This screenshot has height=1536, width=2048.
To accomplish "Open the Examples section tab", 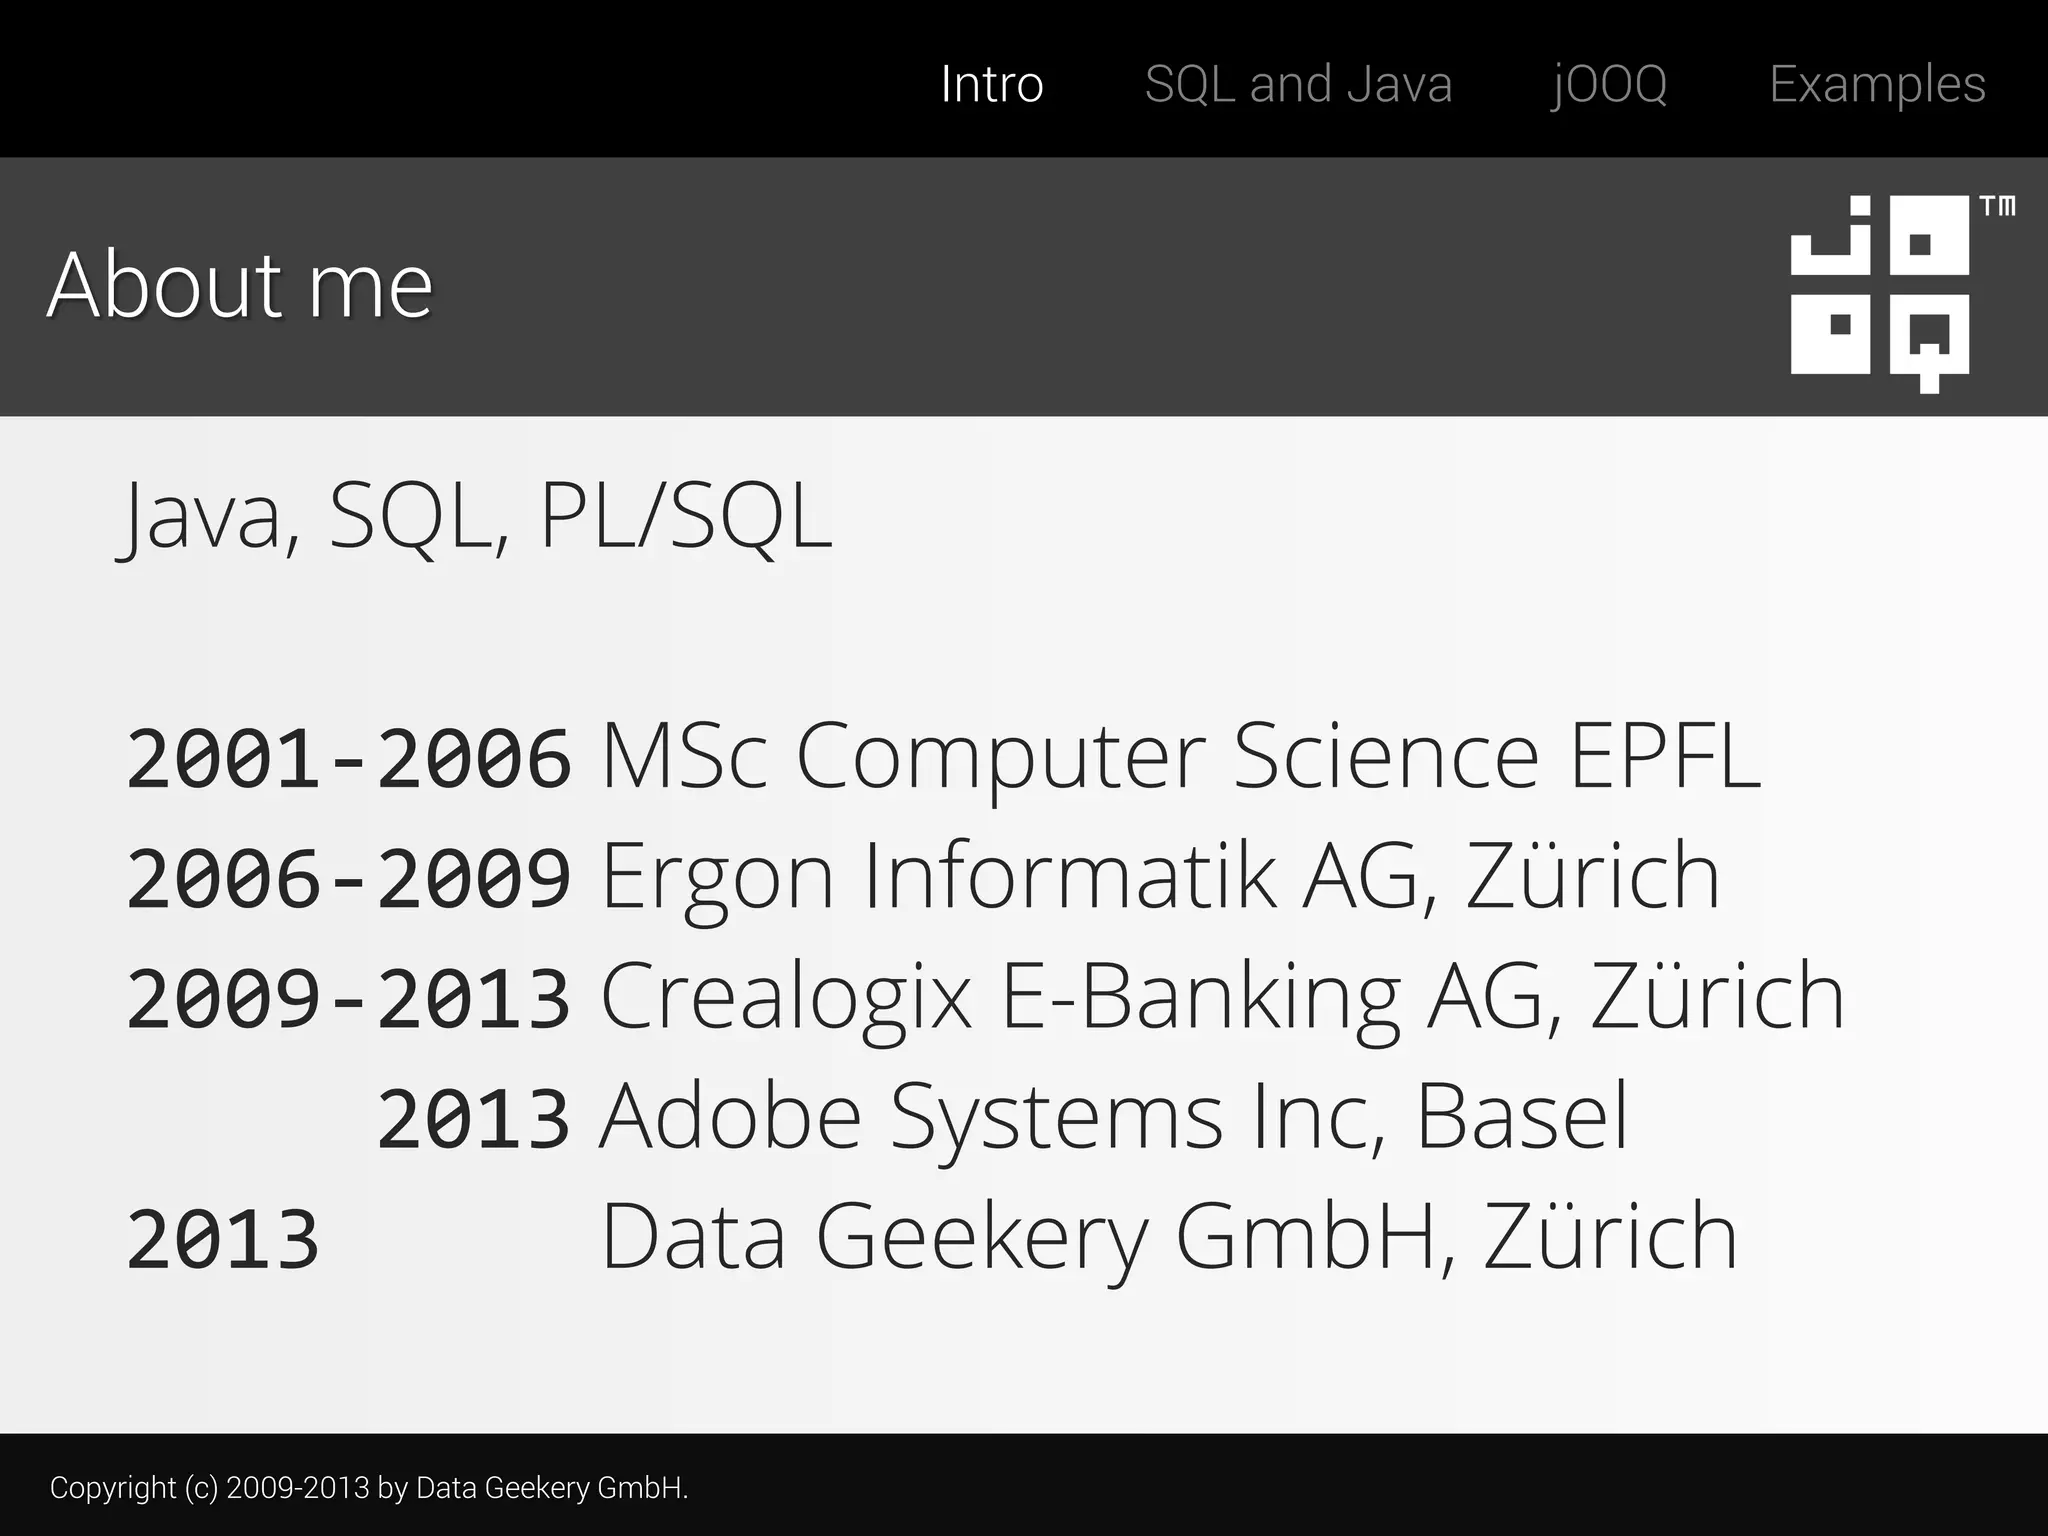I will tap(1877, 86).
